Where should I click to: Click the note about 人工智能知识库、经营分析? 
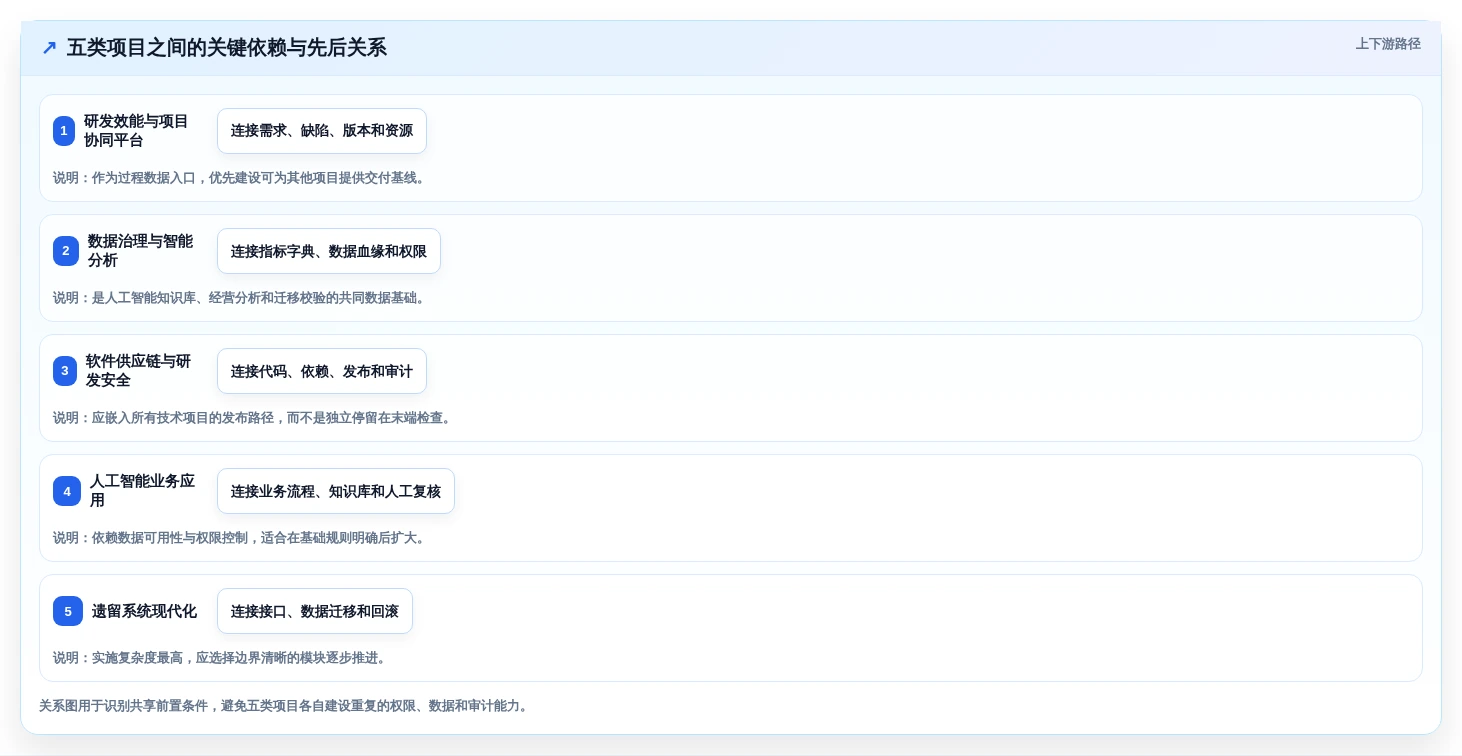[x=241, y=298]
